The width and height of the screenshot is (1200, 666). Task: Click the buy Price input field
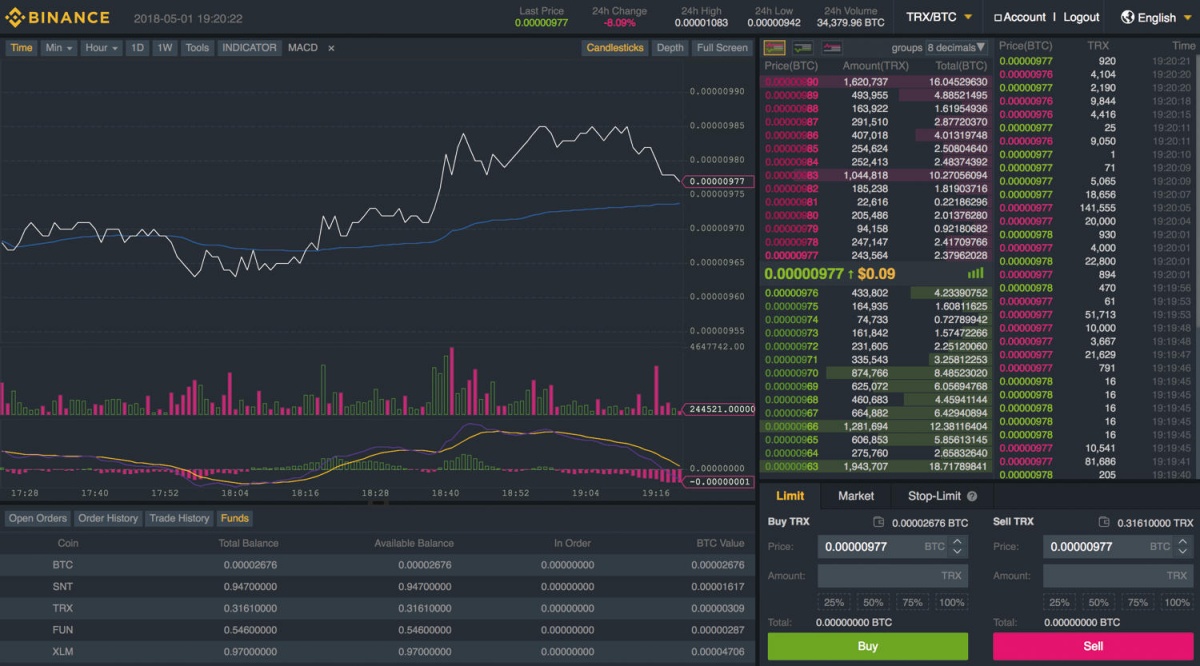[x=893, y=547]
